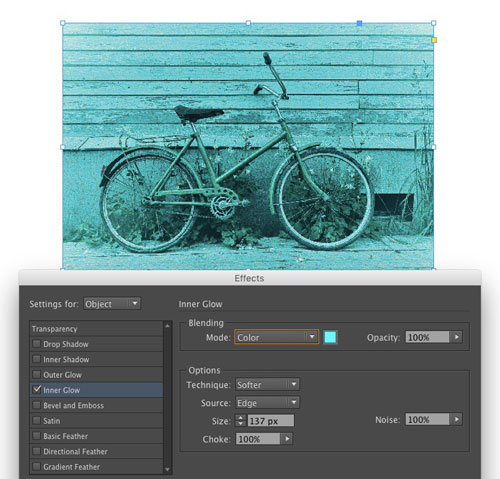Click the yellow live corners handle on frame
This screenshot has height=479, width=500.
coord(434,40)
